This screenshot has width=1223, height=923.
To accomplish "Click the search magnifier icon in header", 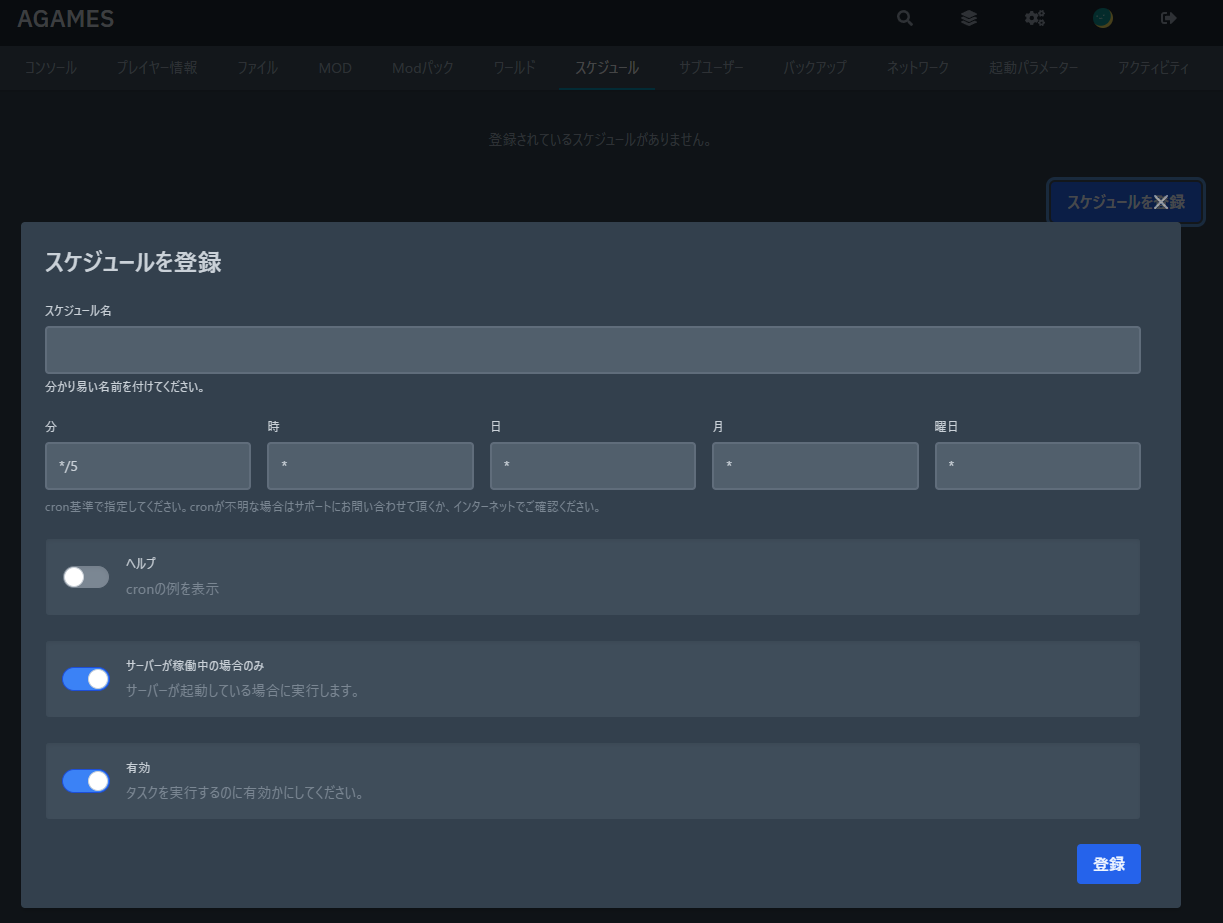I will [x=905, y=18].
